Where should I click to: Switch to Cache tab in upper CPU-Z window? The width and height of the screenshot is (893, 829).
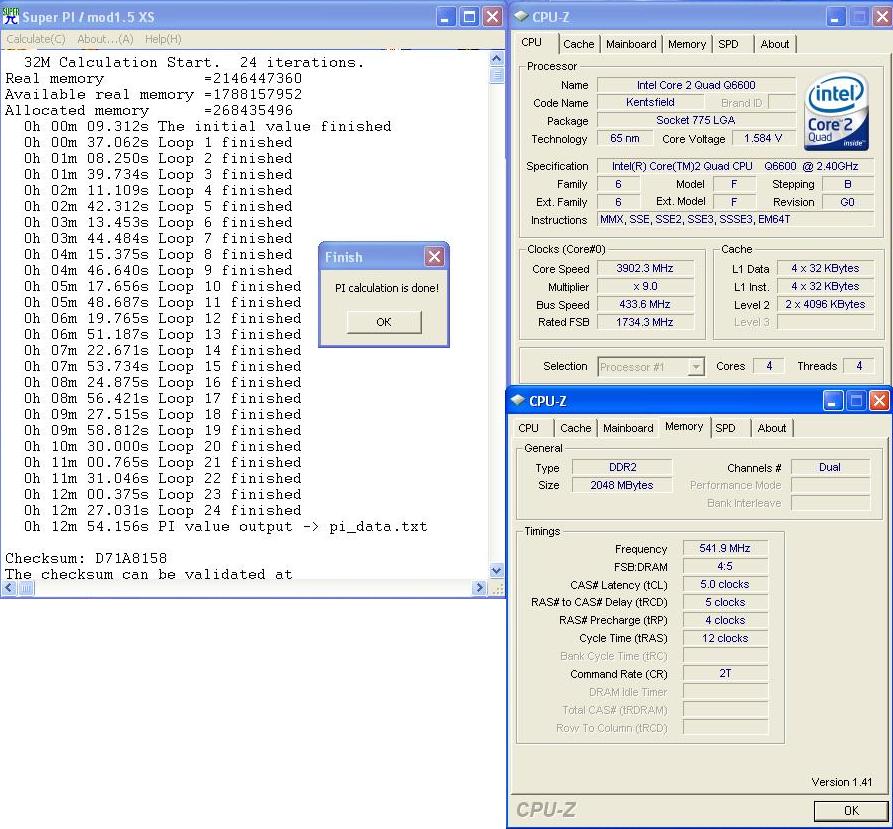tap(578, 44)
